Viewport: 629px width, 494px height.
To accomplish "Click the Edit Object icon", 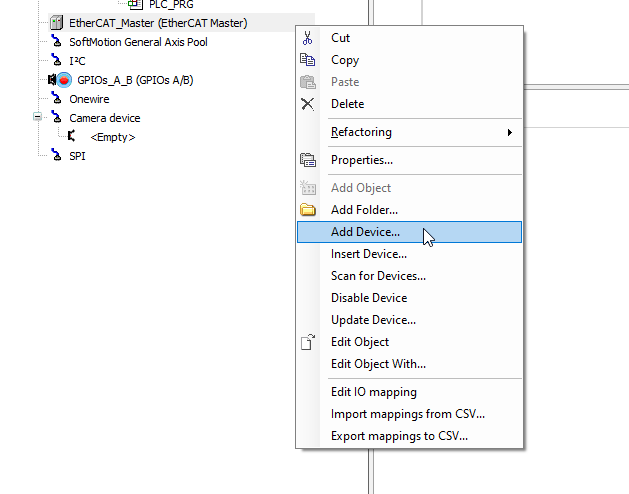I will pos(308,342).
